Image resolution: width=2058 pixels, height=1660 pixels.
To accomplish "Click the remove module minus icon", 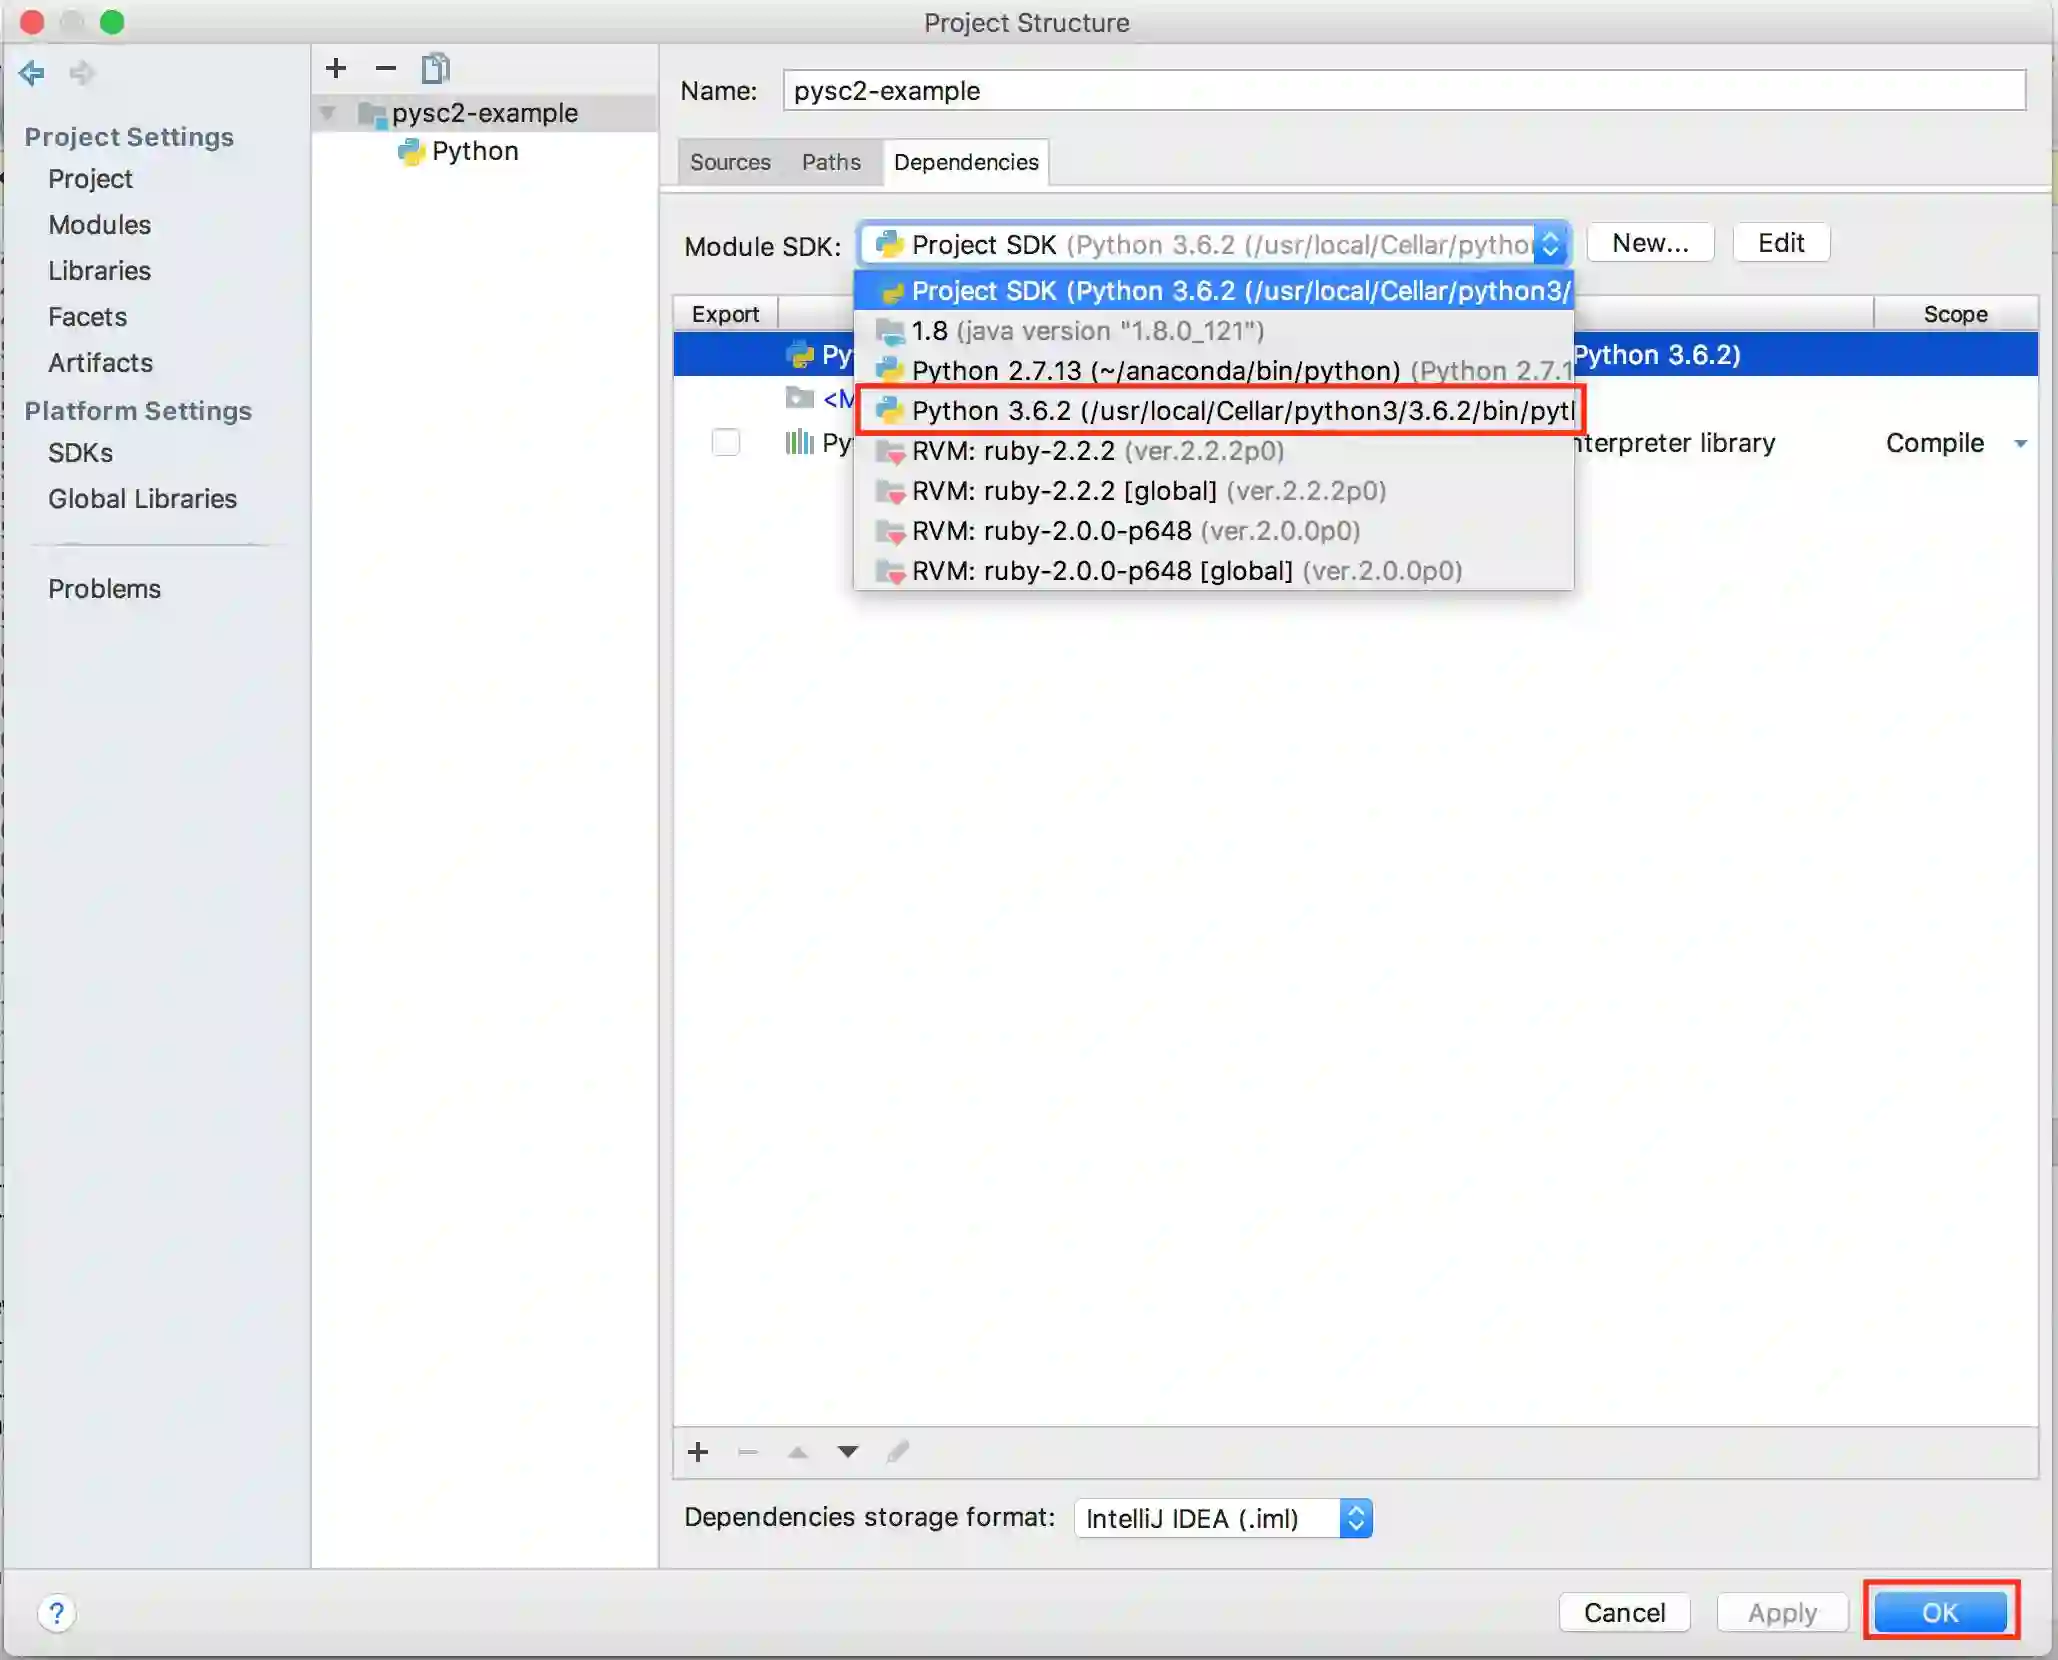I will pyautogui.click(x=386, y=68).
